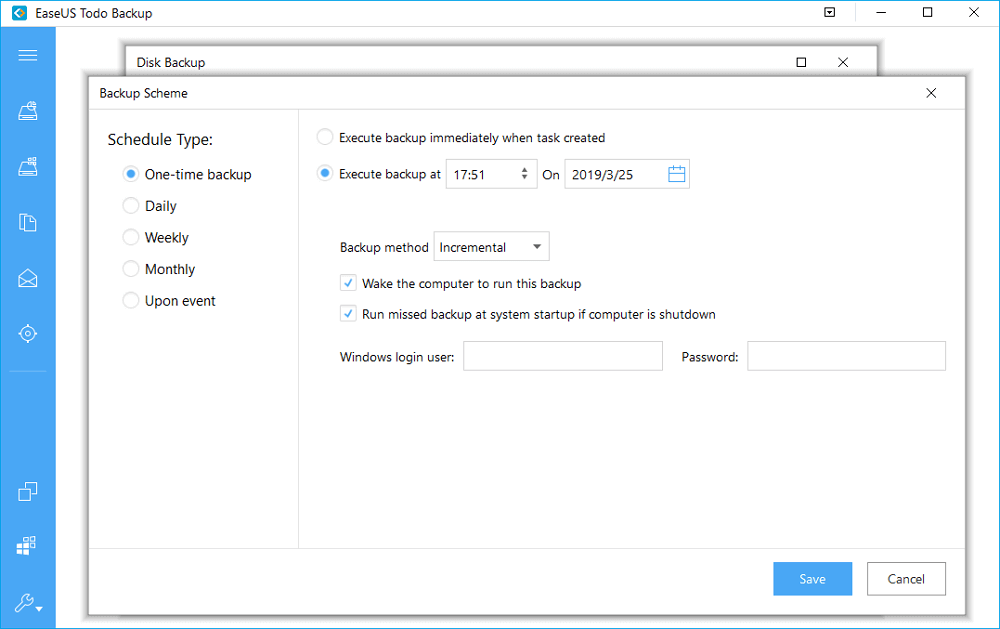Disable Run missed backup at system startup
The width and height of the screenshot is (1000, 629).
tap(348, 313)
